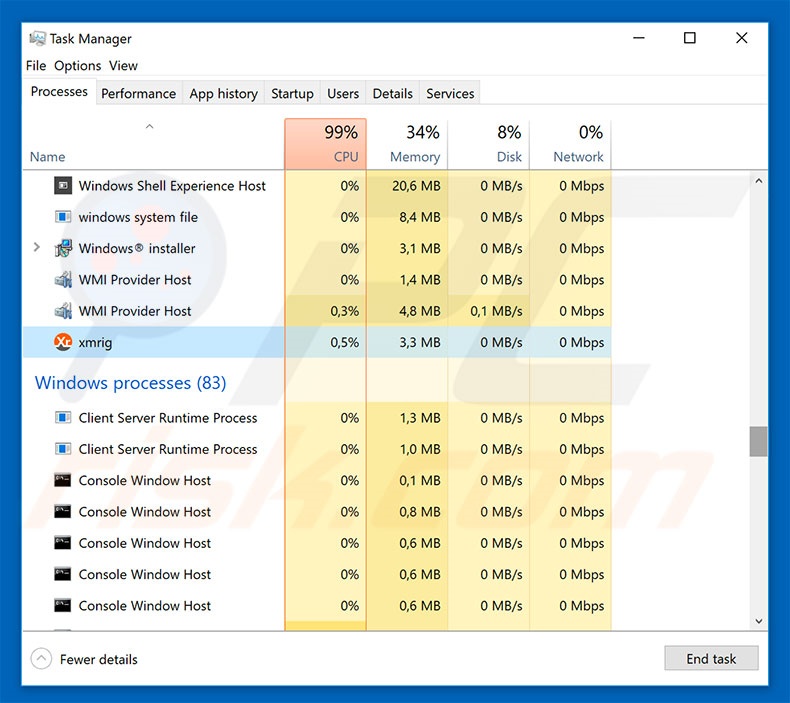Click the Fewer details link
790x703 pixels.
[98, 659]
